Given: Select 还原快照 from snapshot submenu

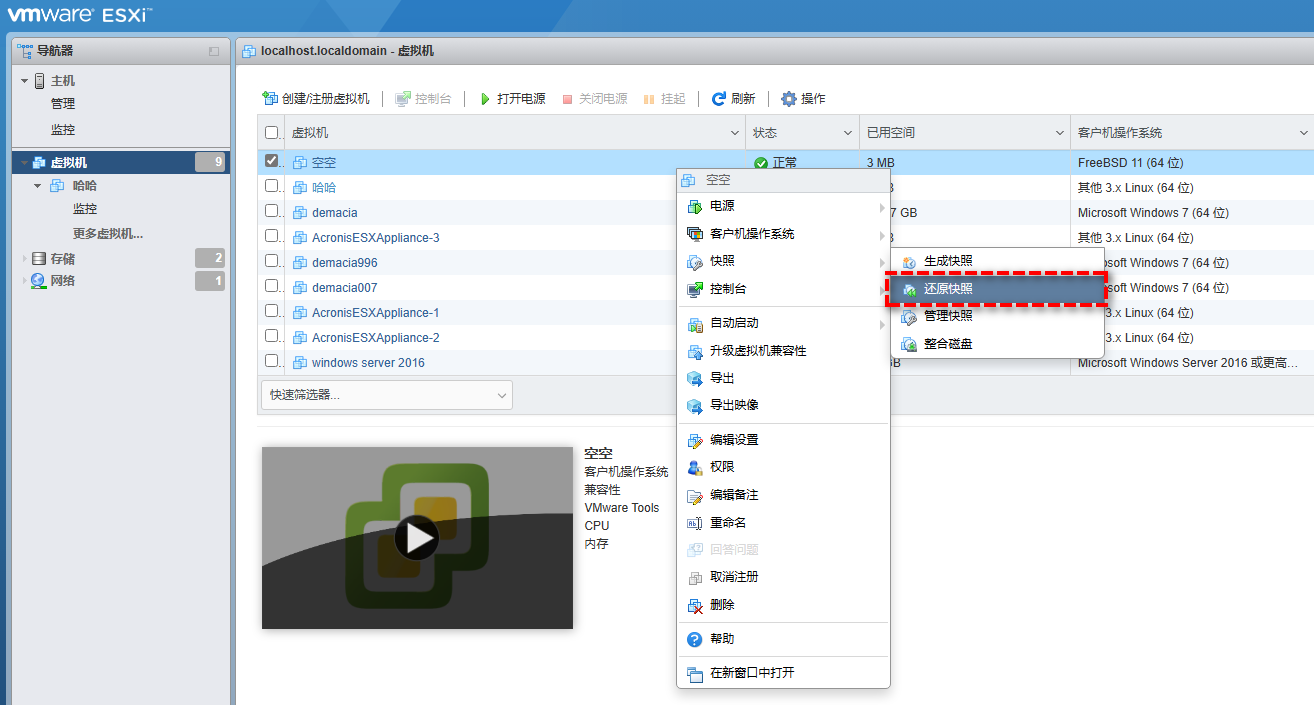Looking at the screenshot, I should click(947, 289).
